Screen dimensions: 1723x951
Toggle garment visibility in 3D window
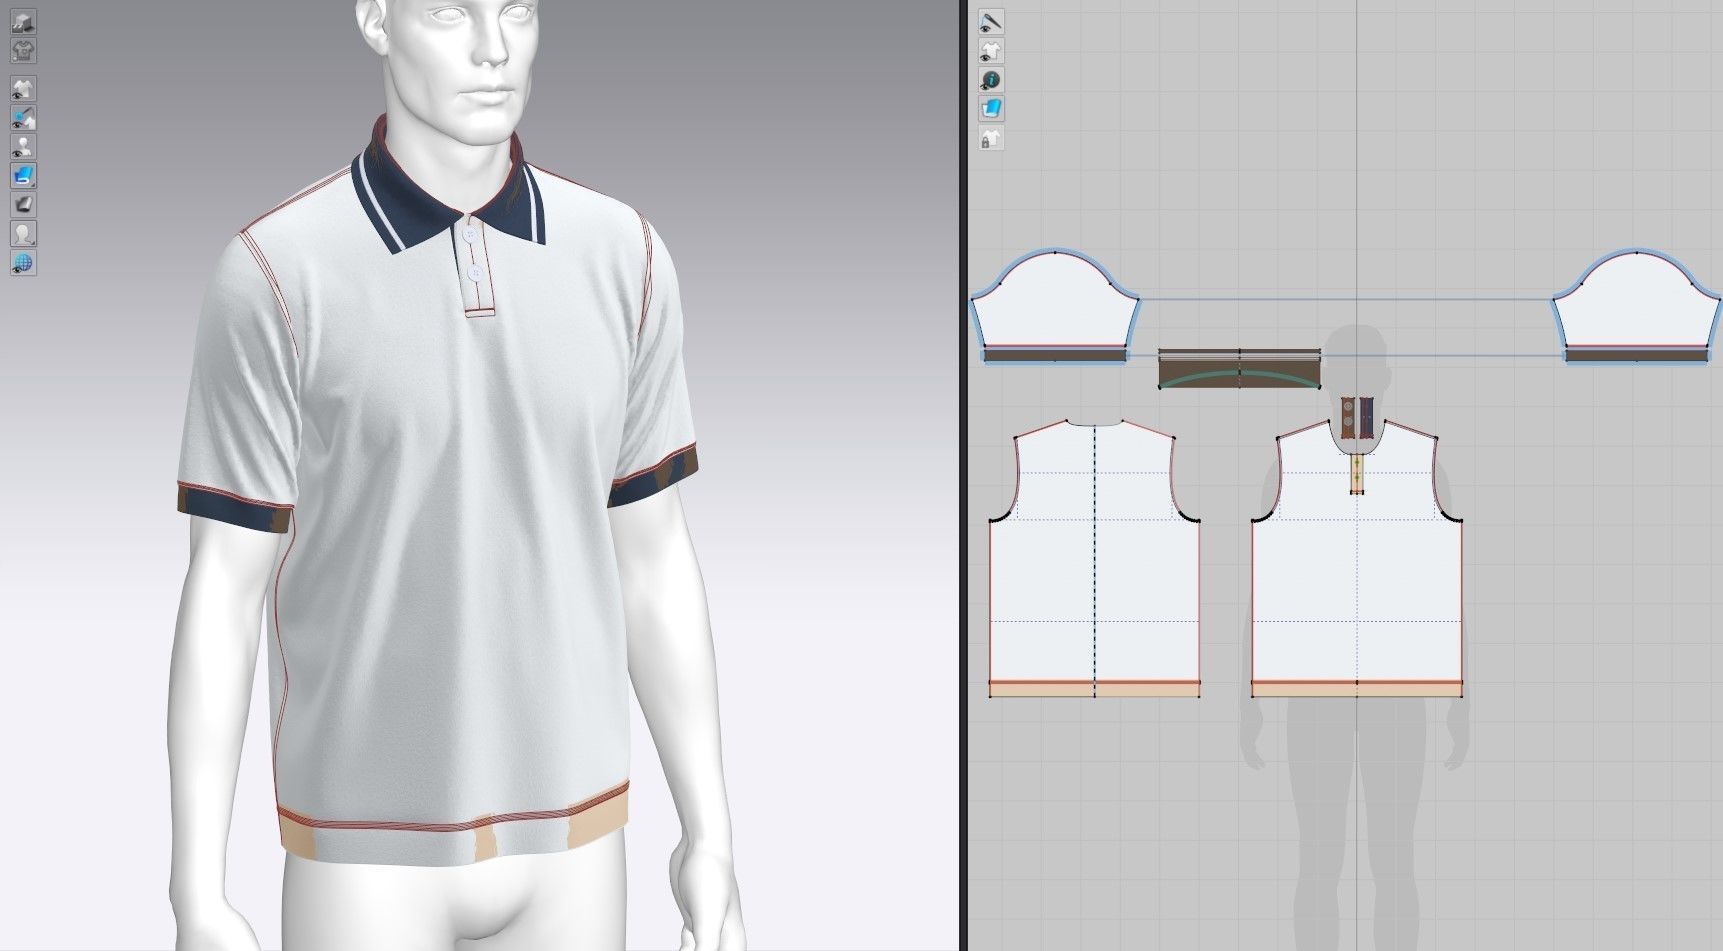coord(23,89)
